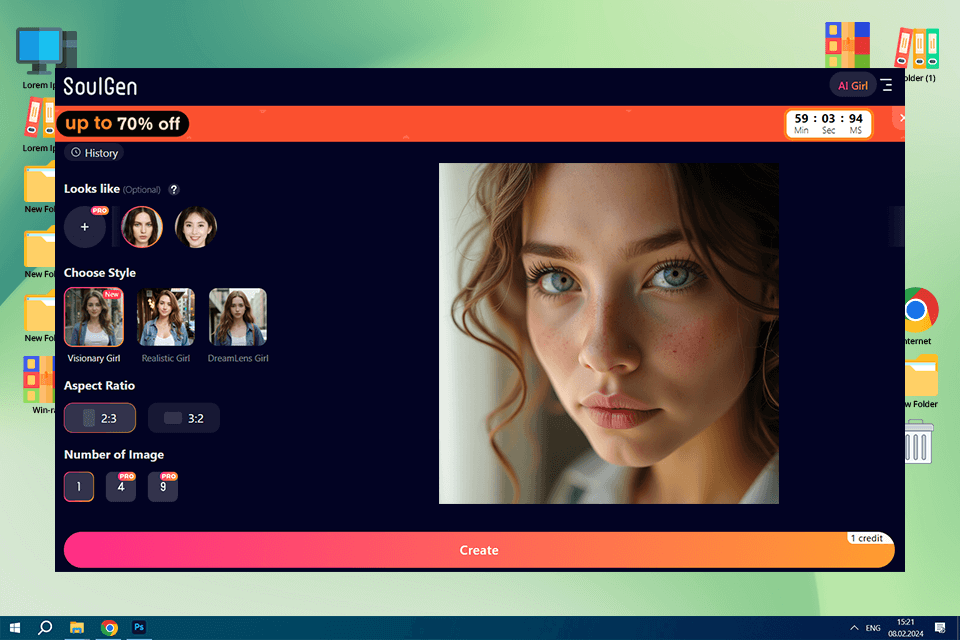Image resolution: width=960 pixels, height=640 pixels.
Task: Add a new PRO looks-like face
Action: click(x=85, y=227)
